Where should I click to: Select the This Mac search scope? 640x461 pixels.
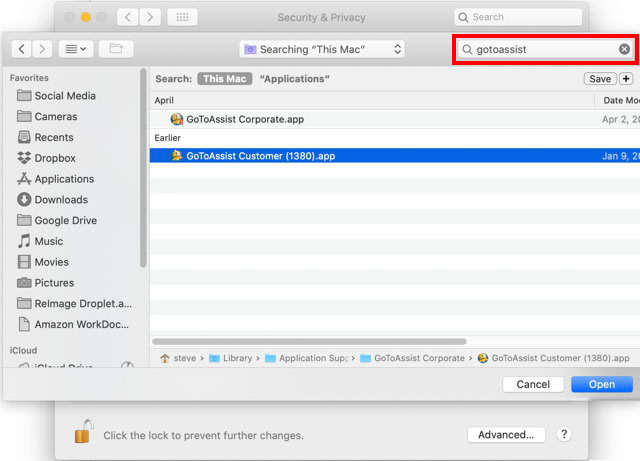[x=224, y=79]
